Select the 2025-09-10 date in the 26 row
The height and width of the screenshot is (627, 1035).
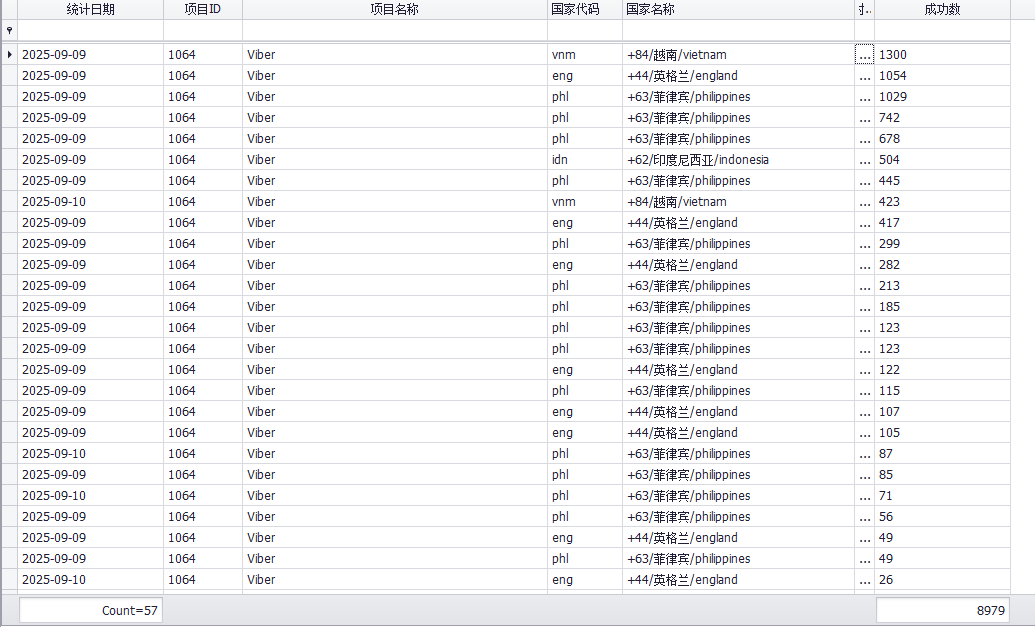[90, 580]
